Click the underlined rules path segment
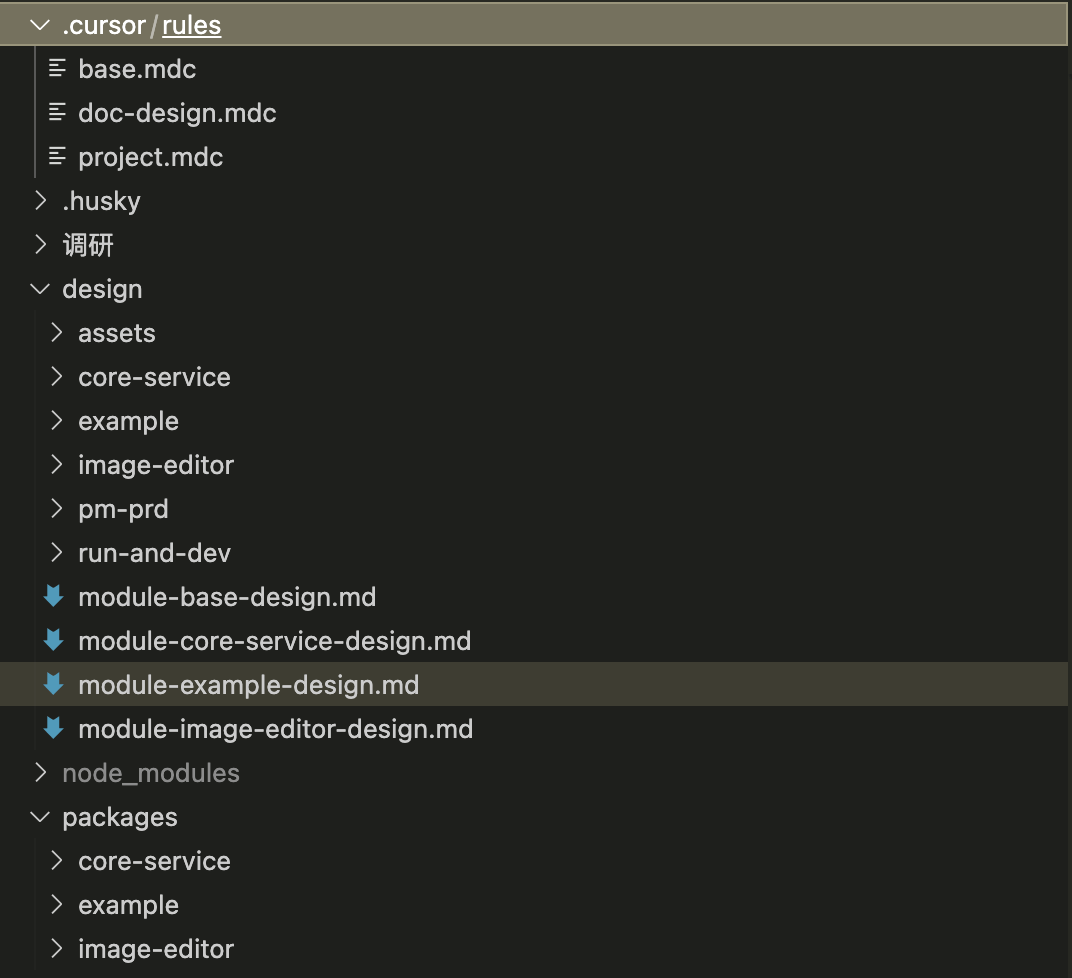Screen dimensions: 1072x978 [191, 25]
